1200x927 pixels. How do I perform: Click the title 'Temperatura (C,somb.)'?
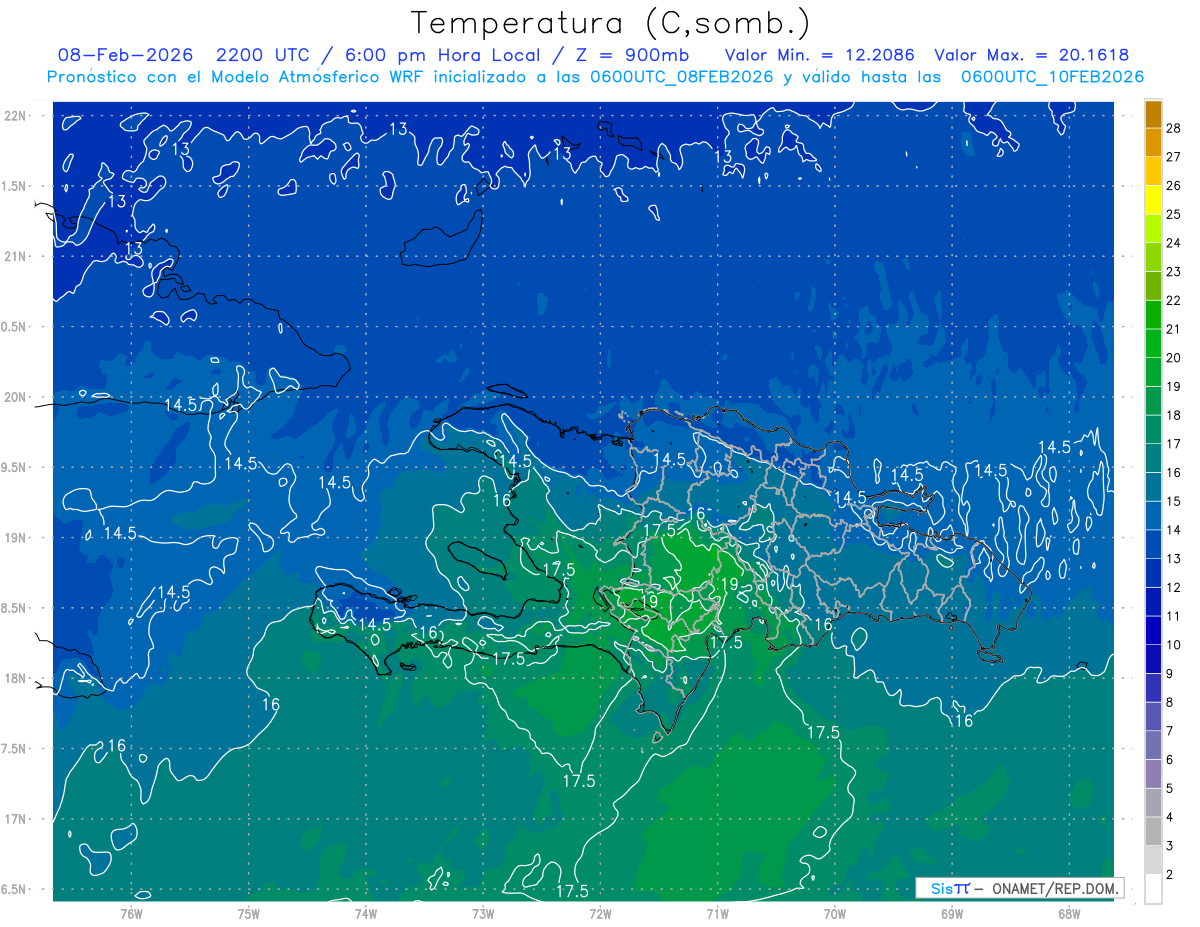tap(611, 23)
